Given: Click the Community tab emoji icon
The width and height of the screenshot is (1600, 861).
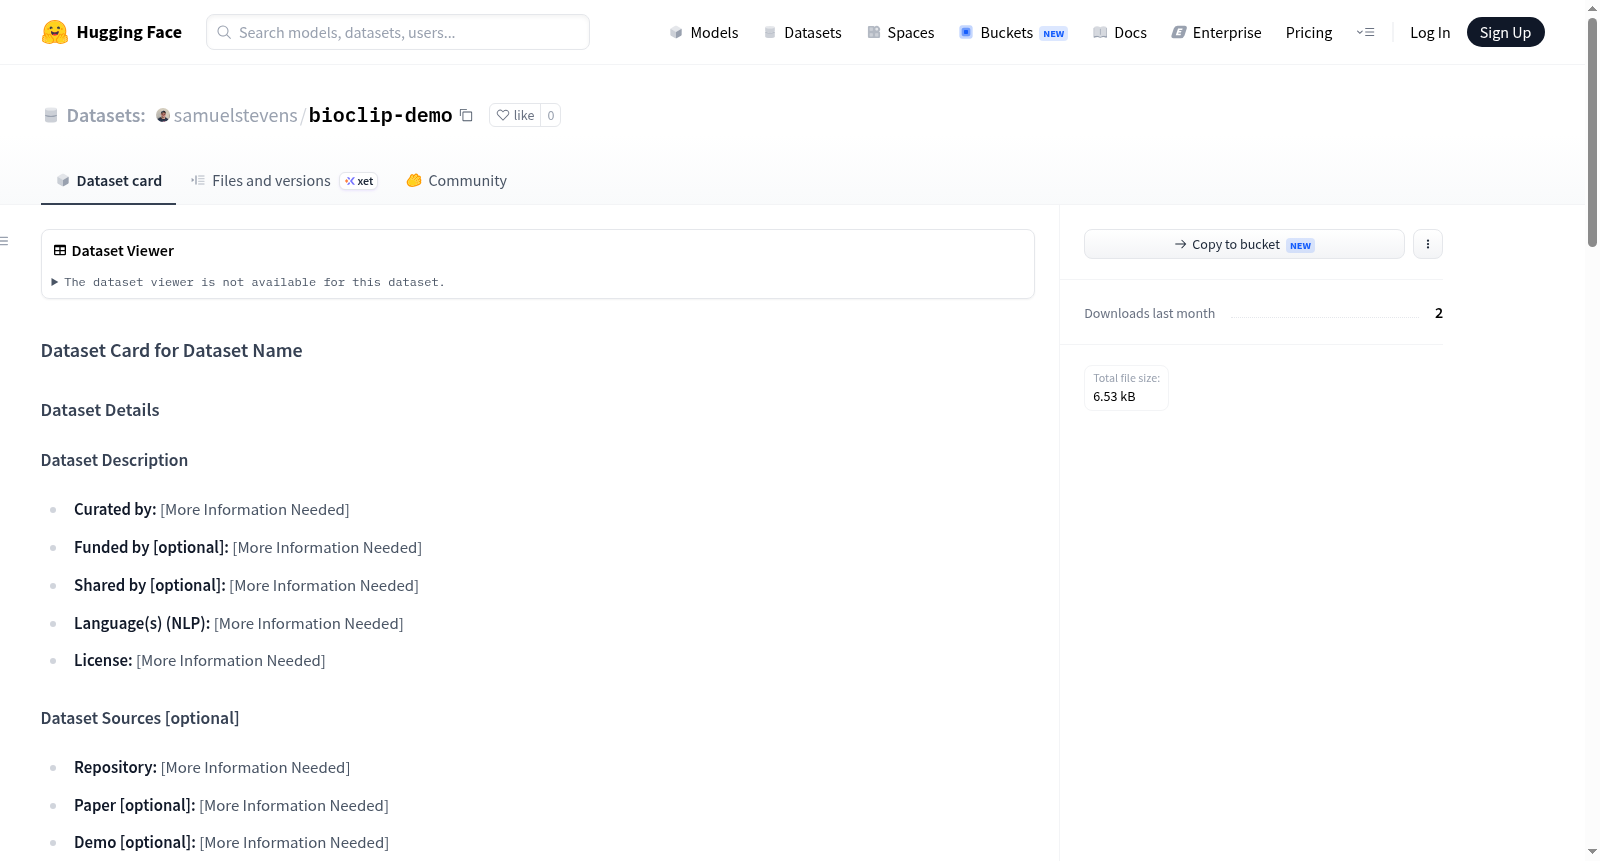Looking at the screenshot, I should coord(414,180).
